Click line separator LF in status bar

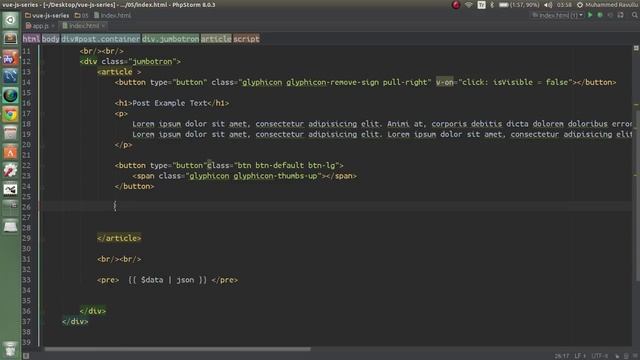pyautogui.click(x=580, y=356)
